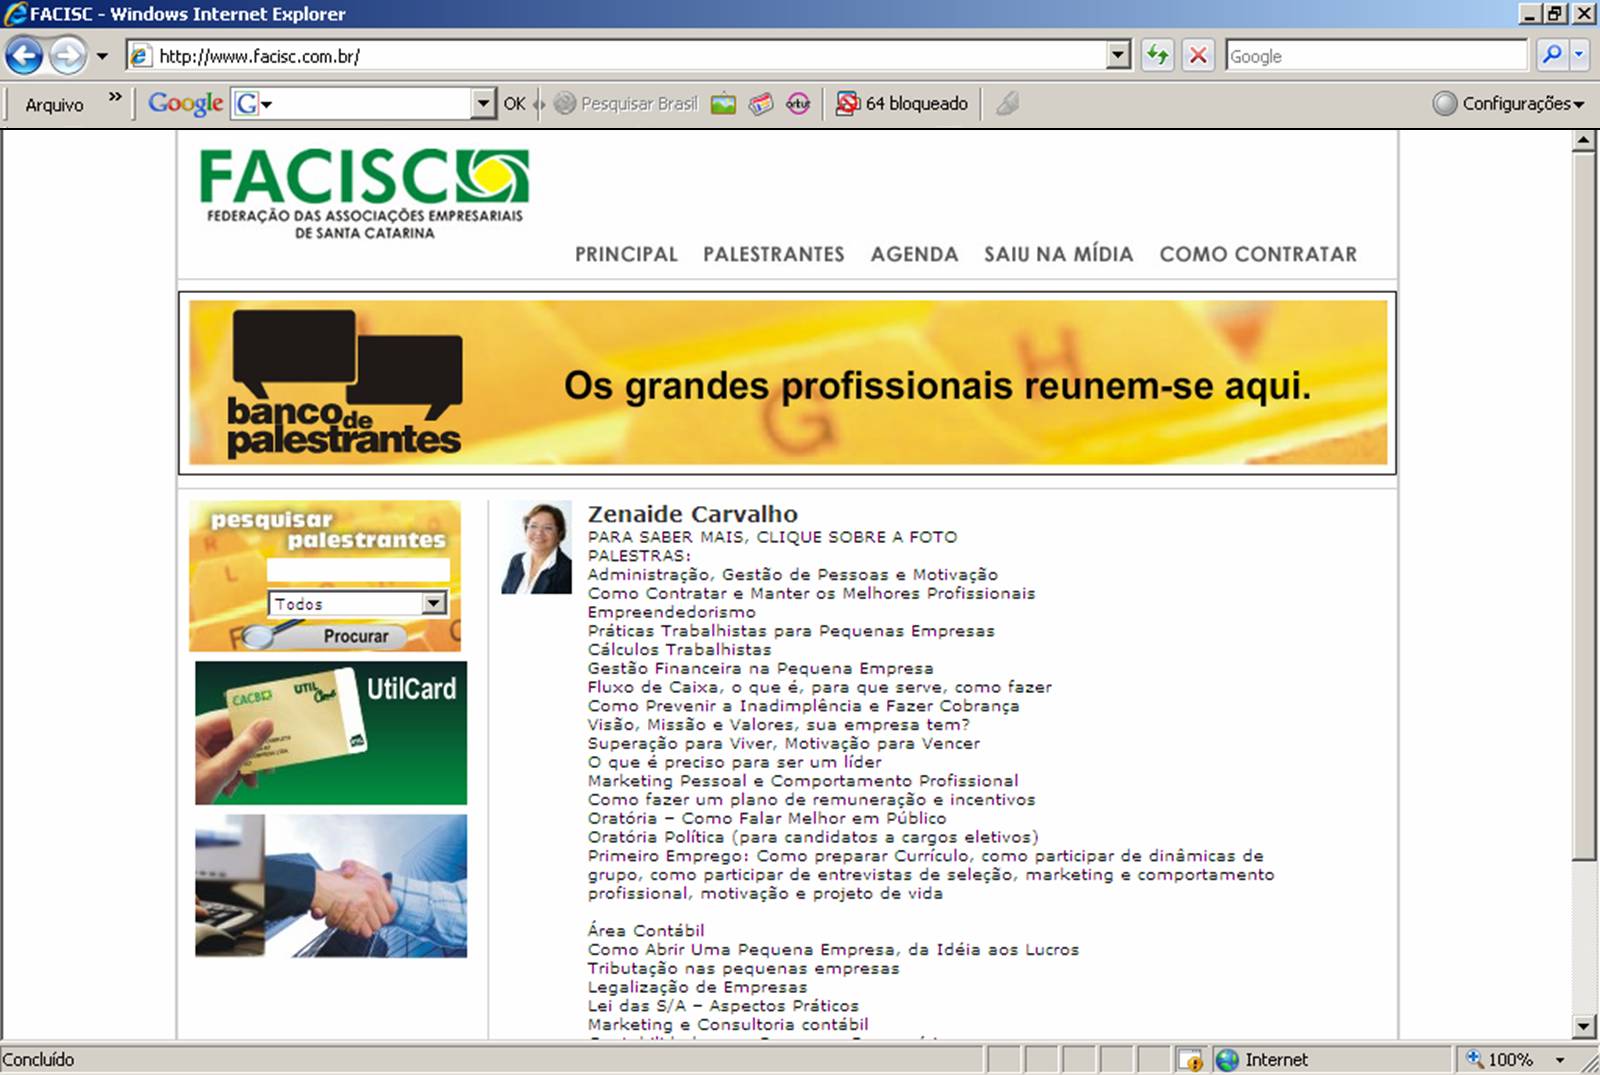
Task: Click the image search toolbar icon
Action: pos(723,103)
